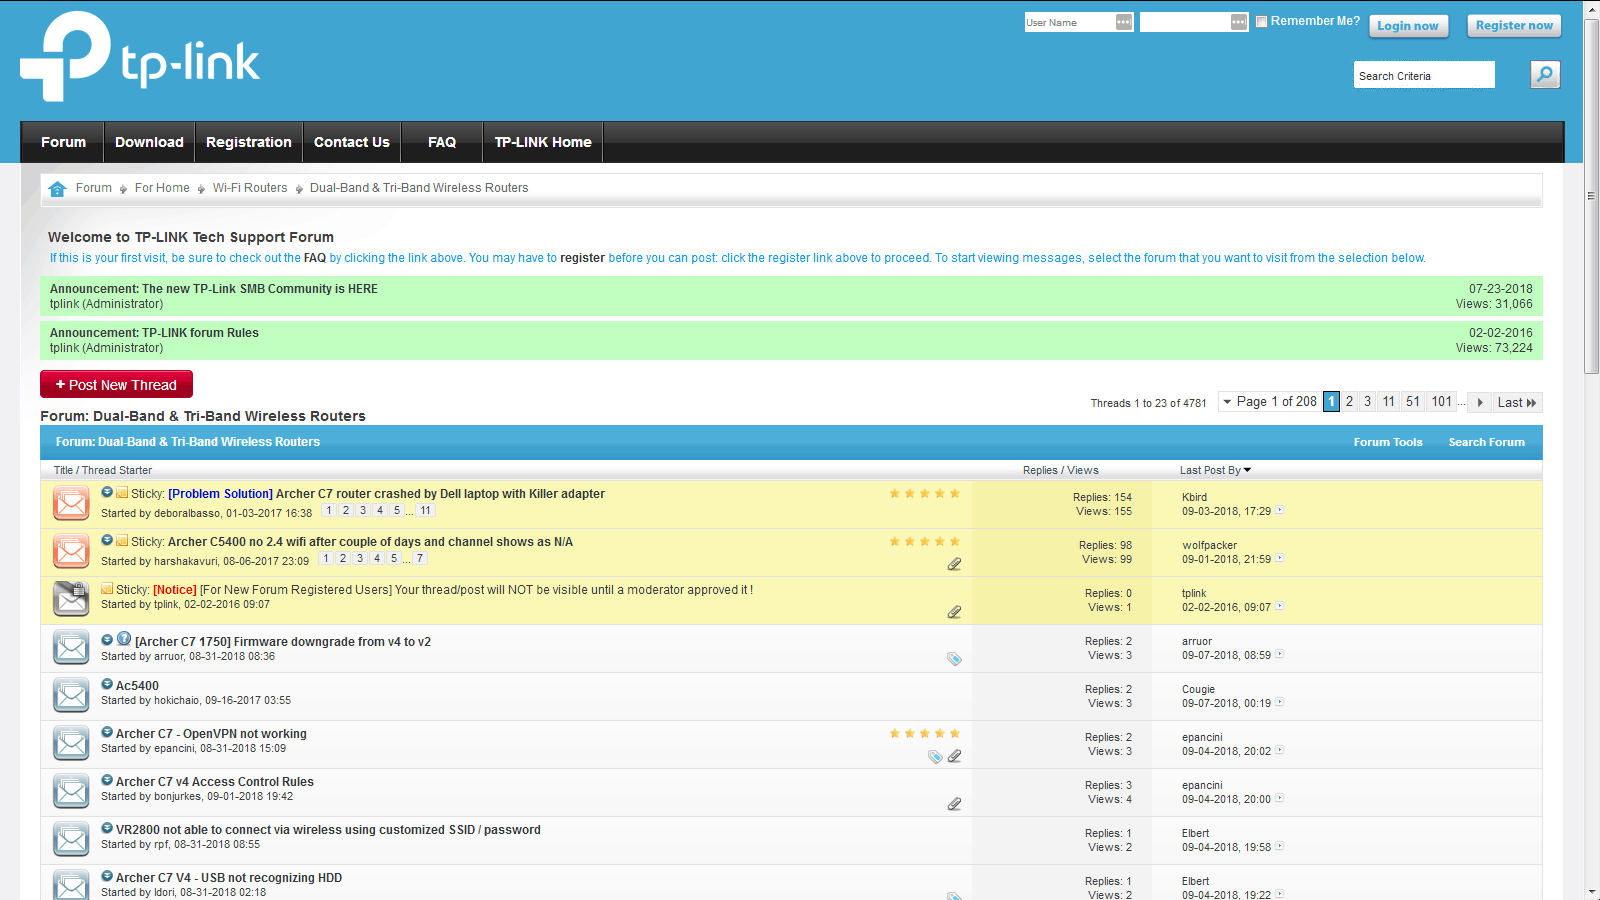
Task: Open Archer C7 V4 USB not recognizing HDD thread
Action: pos(229,878)
